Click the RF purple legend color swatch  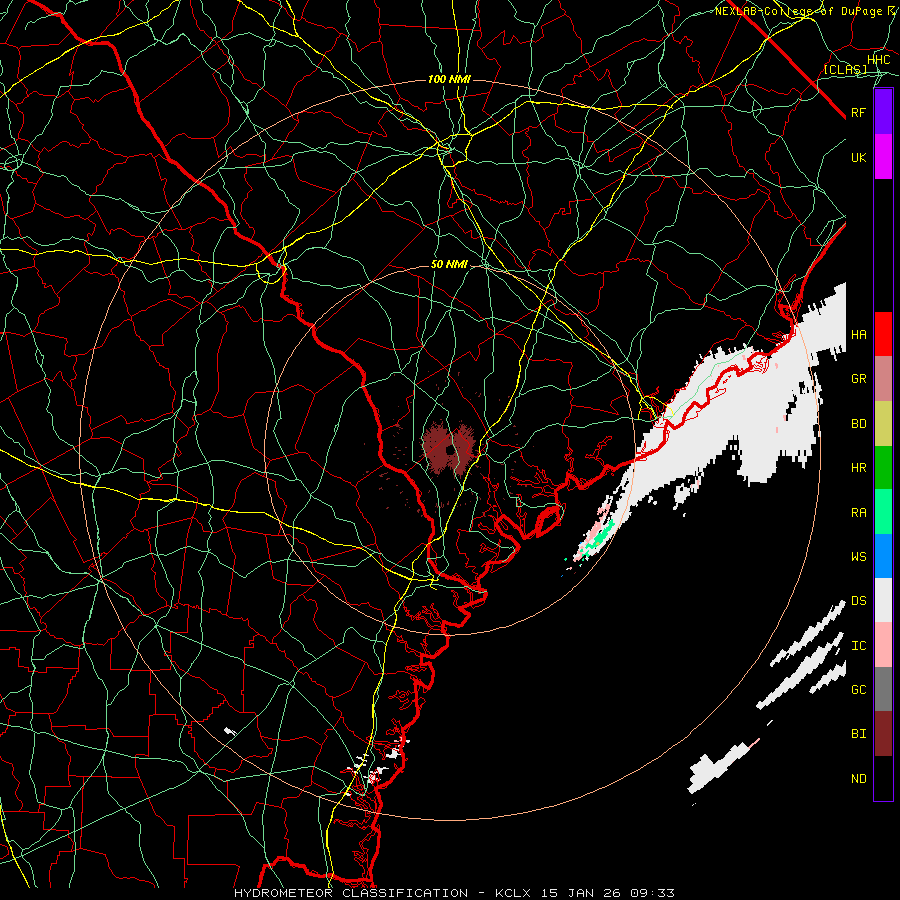(883, 112)
